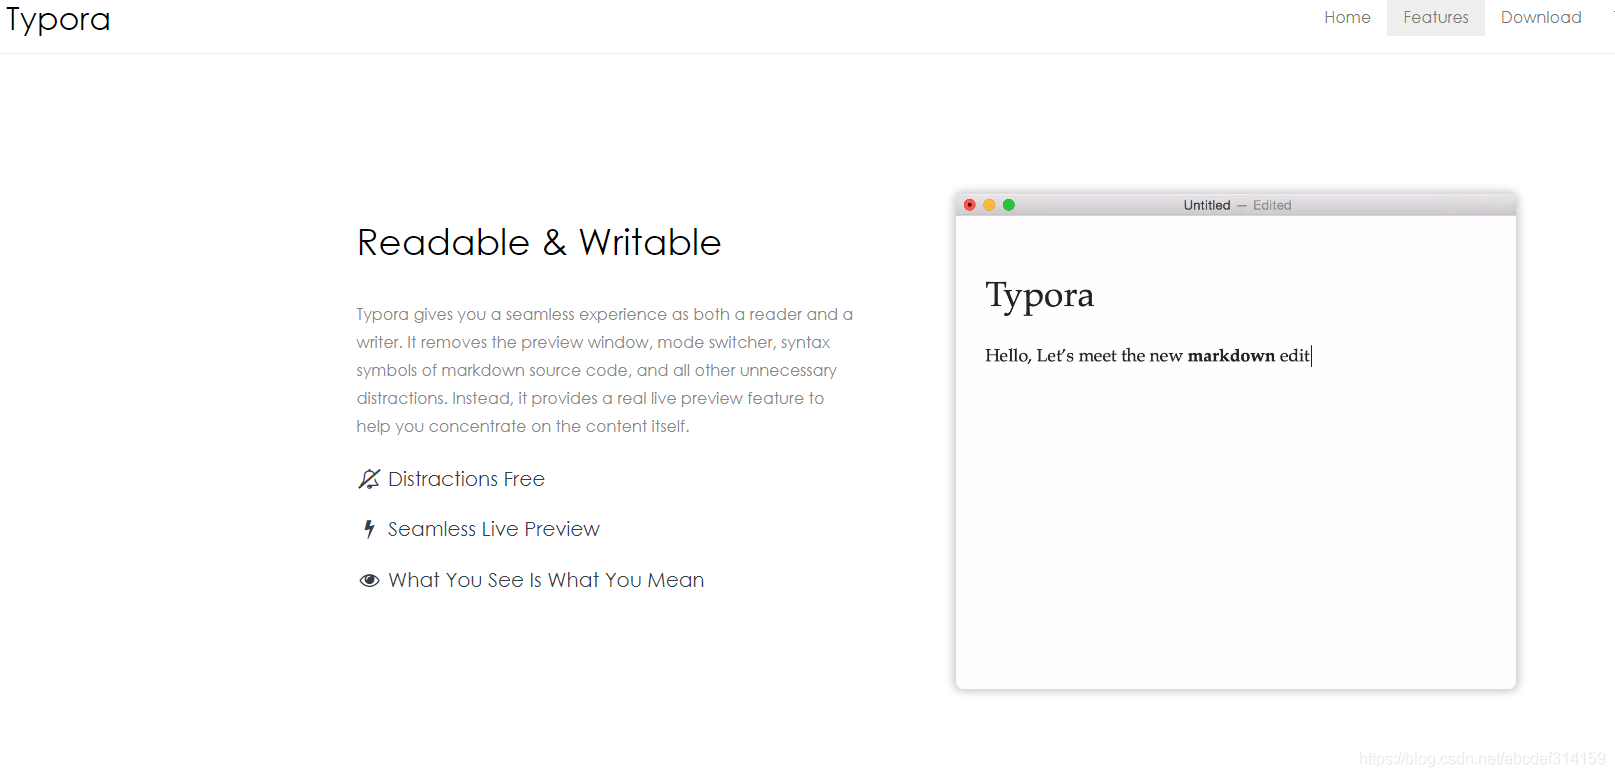The width and height of the screenshot is (1615, 777).
Task: Click the bold word markdown in demo editor
Action: (x=1231, y=356)
